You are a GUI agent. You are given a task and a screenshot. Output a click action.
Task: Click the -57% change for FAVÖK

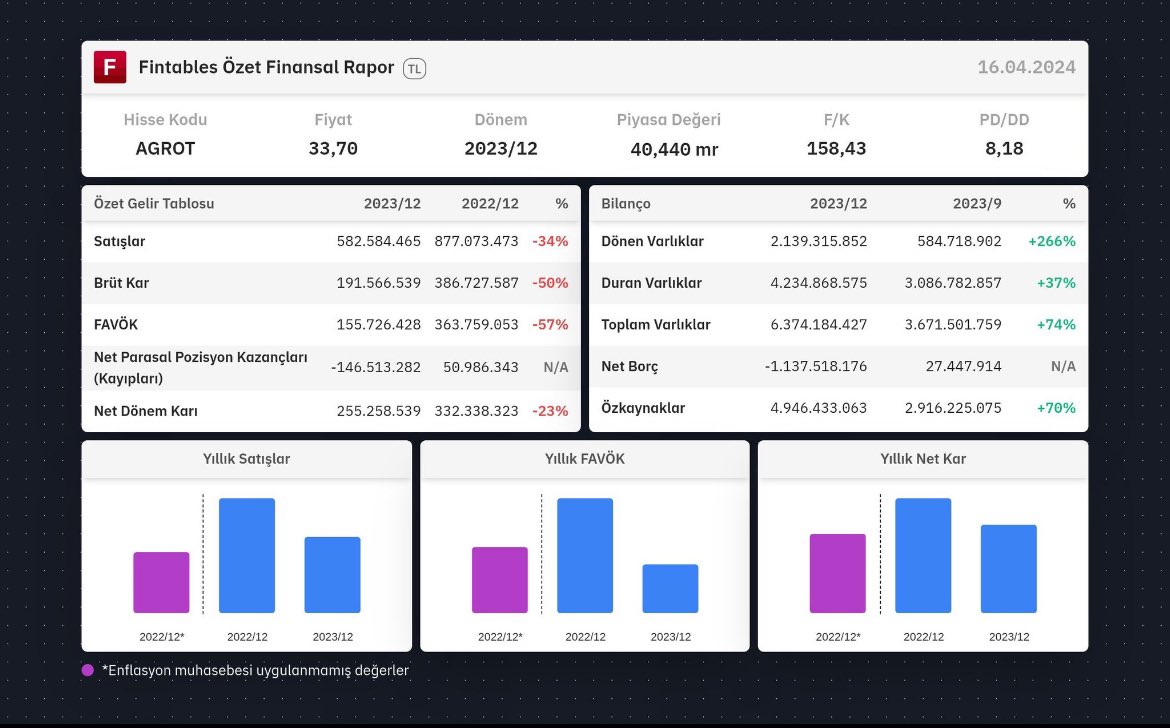click(x=550, y=324)
